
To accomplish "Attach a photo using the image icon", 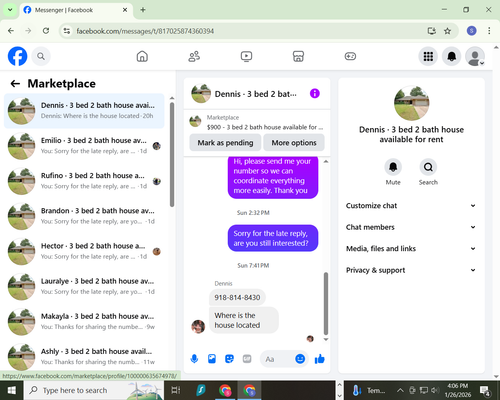I will coord(212,359).
